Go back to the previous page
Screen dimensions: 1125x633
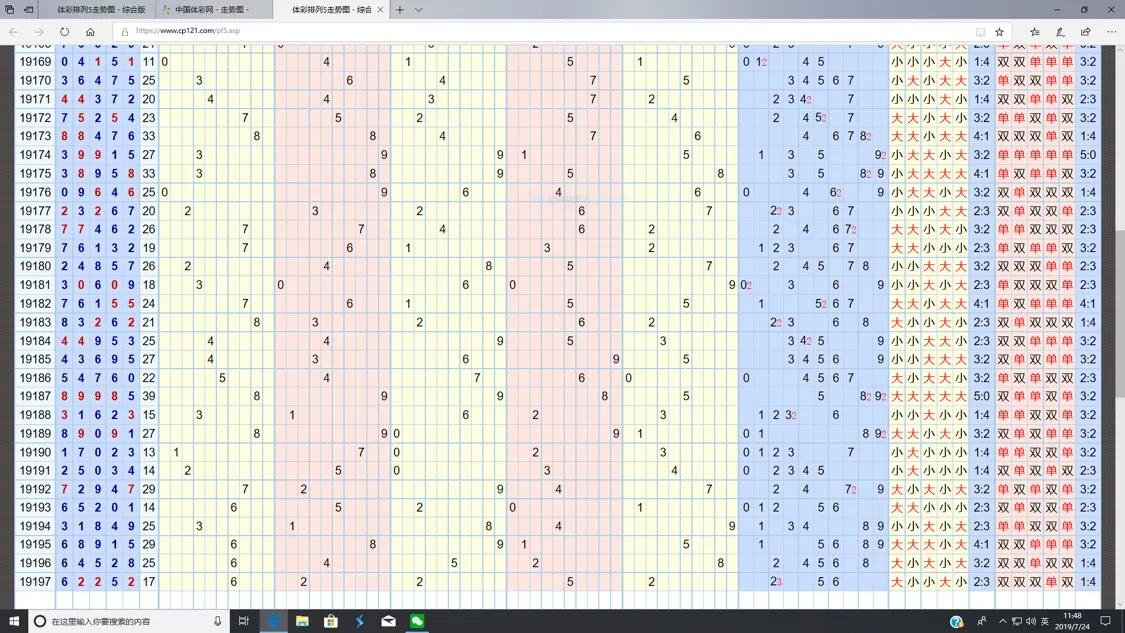click(14, 32)
